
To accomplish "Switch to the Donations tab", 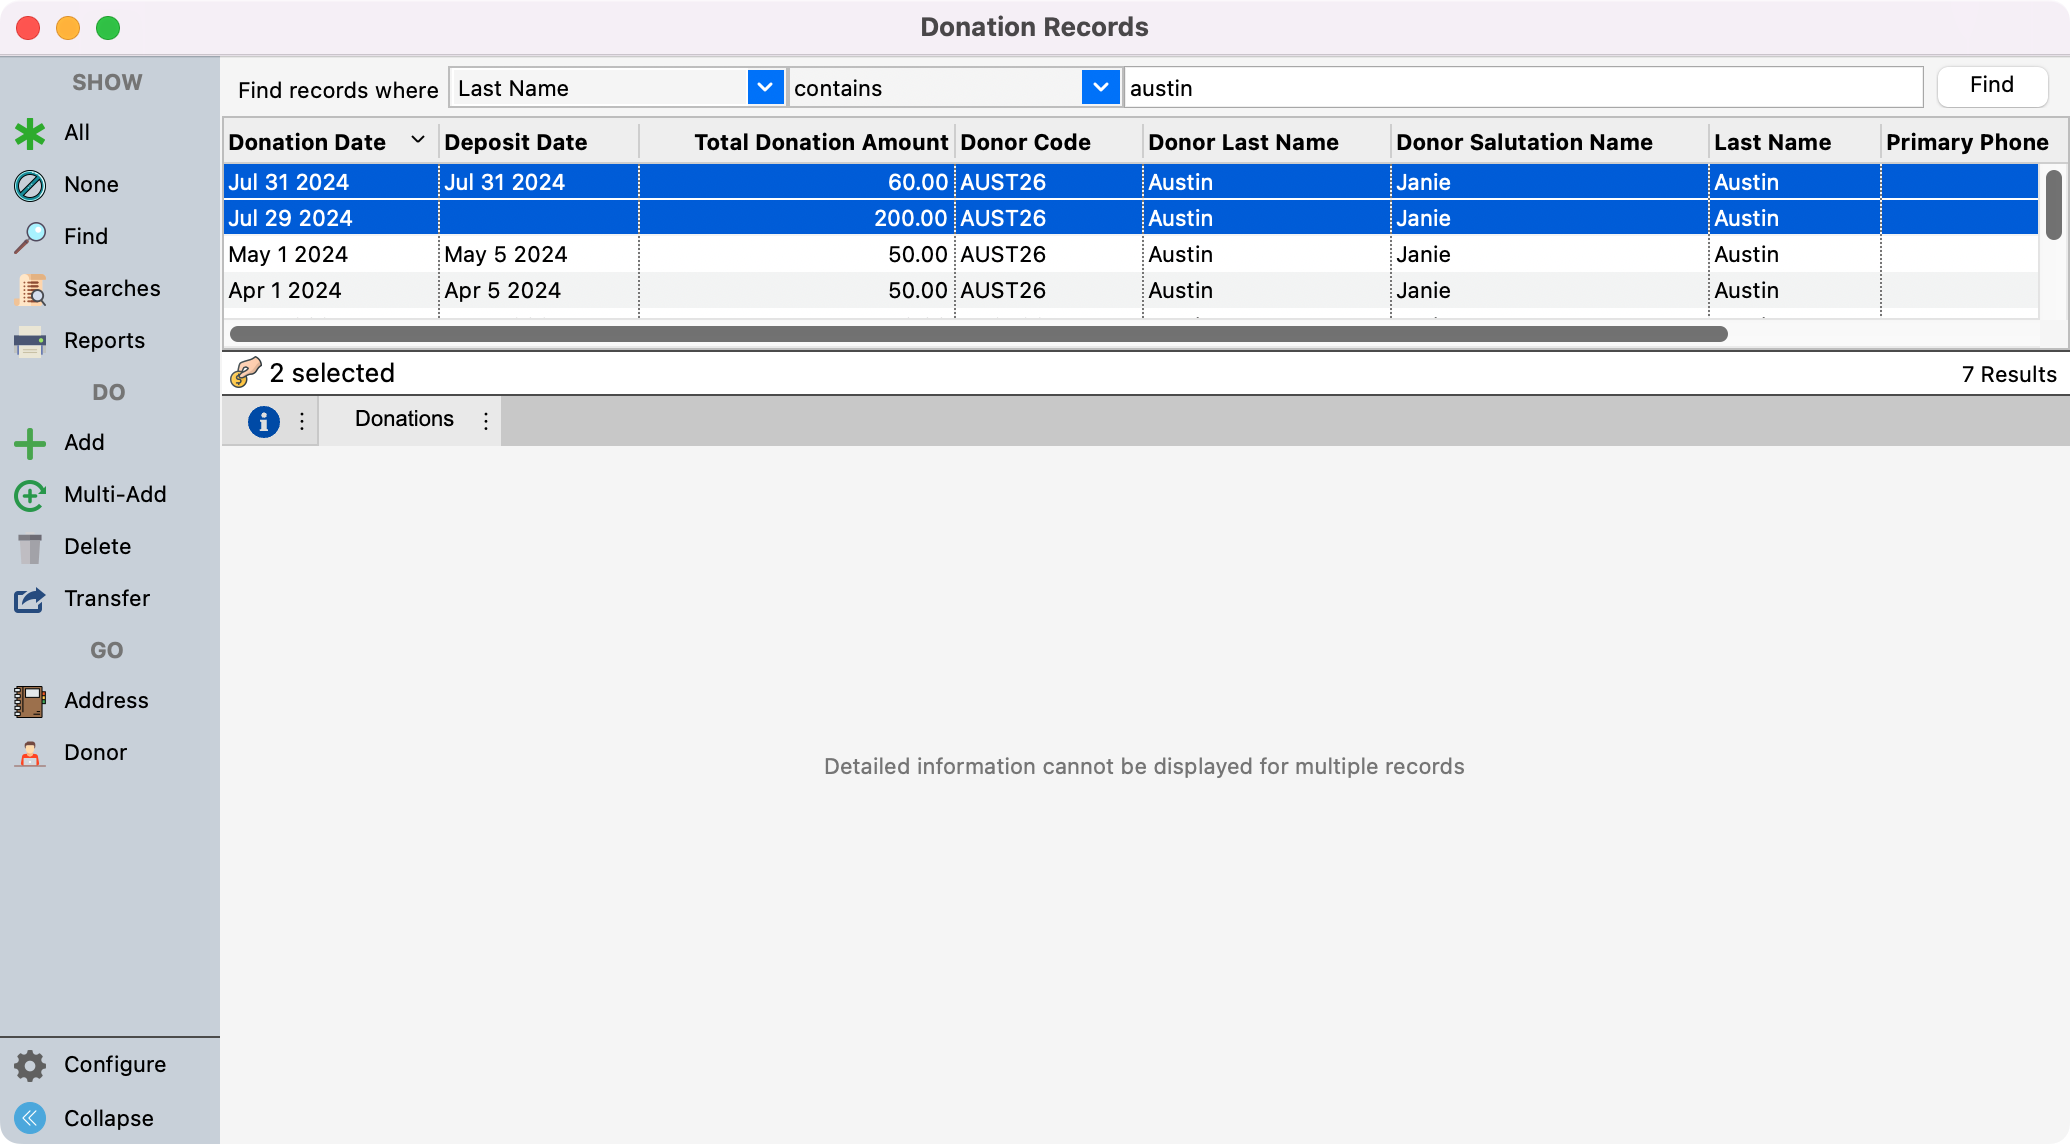I will click(x=404, y=419).
